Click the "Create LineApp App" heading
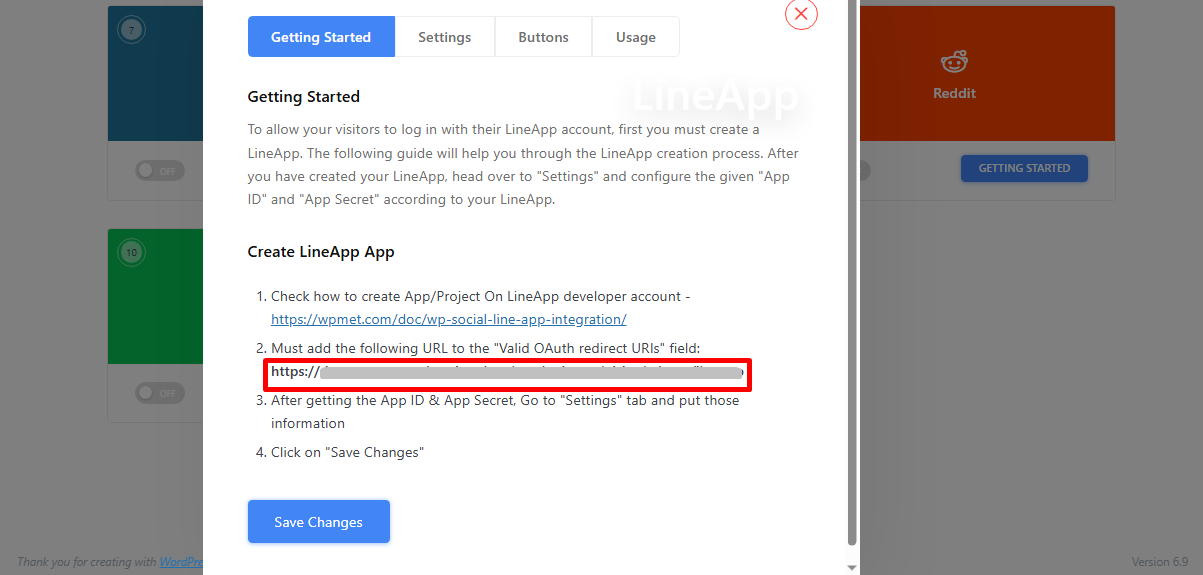Image resolution: width=1203 pixels, height=575 pixels. (321, 252)
